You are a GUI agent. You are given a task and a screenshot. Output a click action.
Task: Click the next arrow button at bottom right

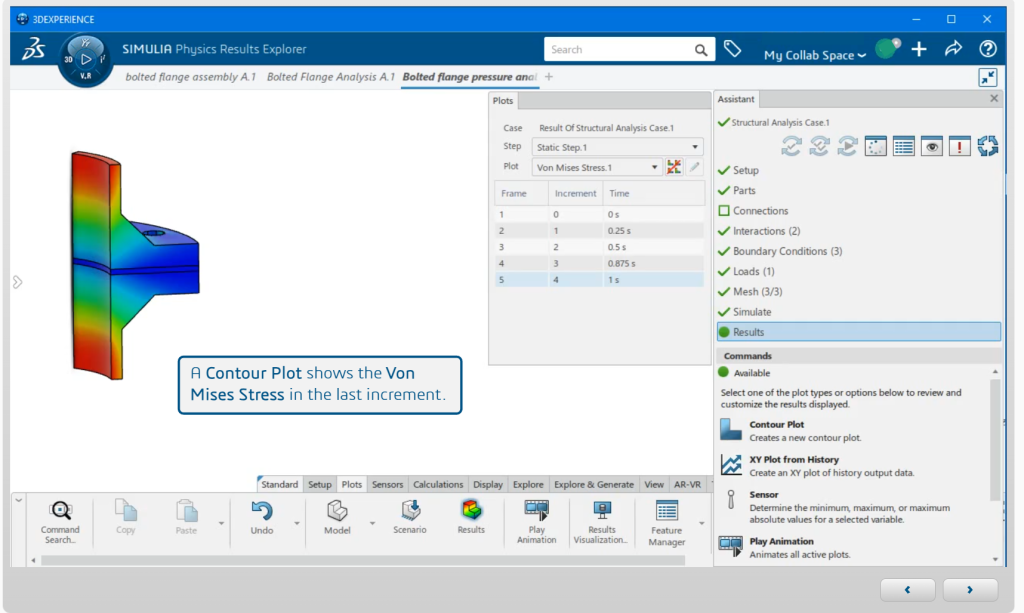point(970,589)
